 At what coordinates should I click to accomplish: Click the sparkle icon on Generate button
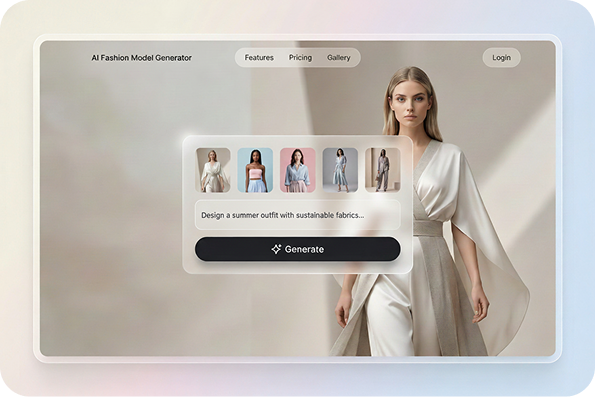276,249
